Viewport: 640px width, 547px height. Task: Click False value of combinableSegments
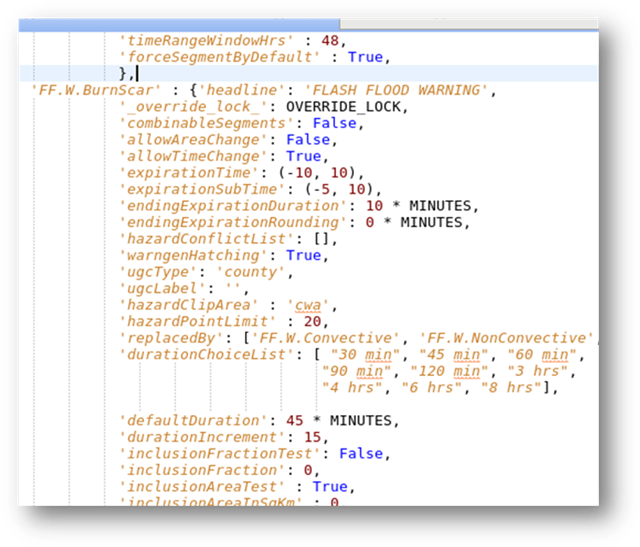pyautogui.click(x=335, y=123)
